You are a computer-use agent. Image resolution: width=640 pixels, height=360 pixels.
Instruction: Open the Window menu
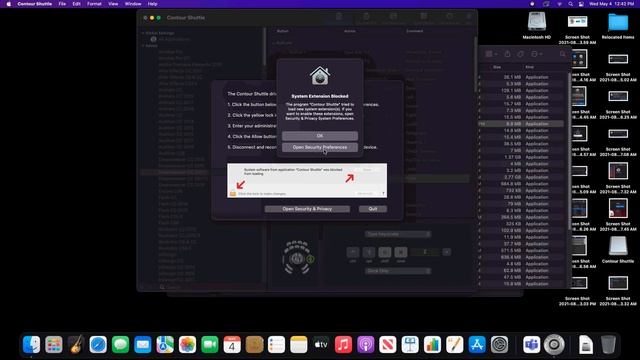click(x=133, y=4)
